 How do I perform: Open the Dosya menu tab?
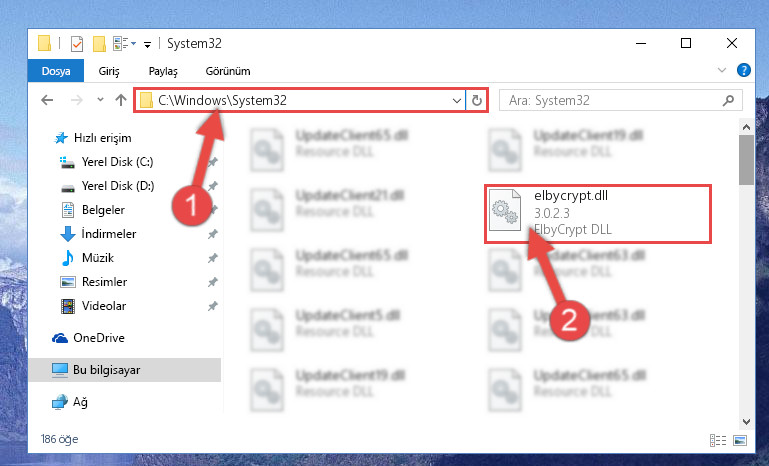[x=56, y=71]
